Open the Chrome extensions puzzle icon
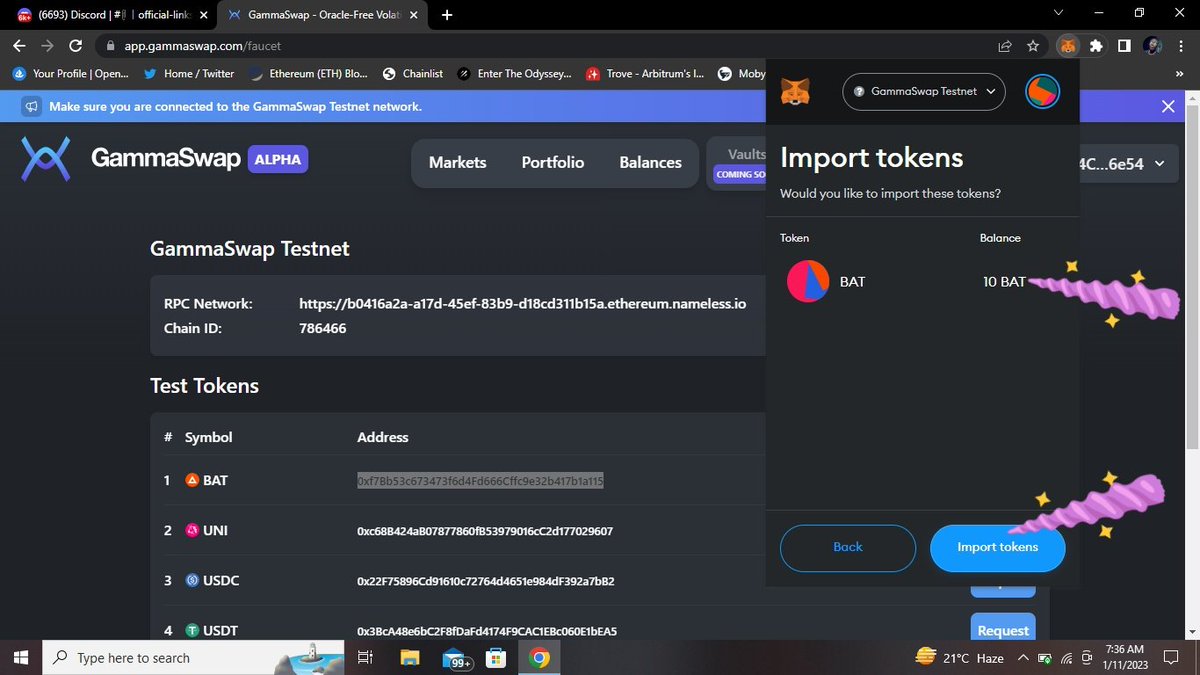Viewport: 1200px width, 675px height. tap(1097, 46)
